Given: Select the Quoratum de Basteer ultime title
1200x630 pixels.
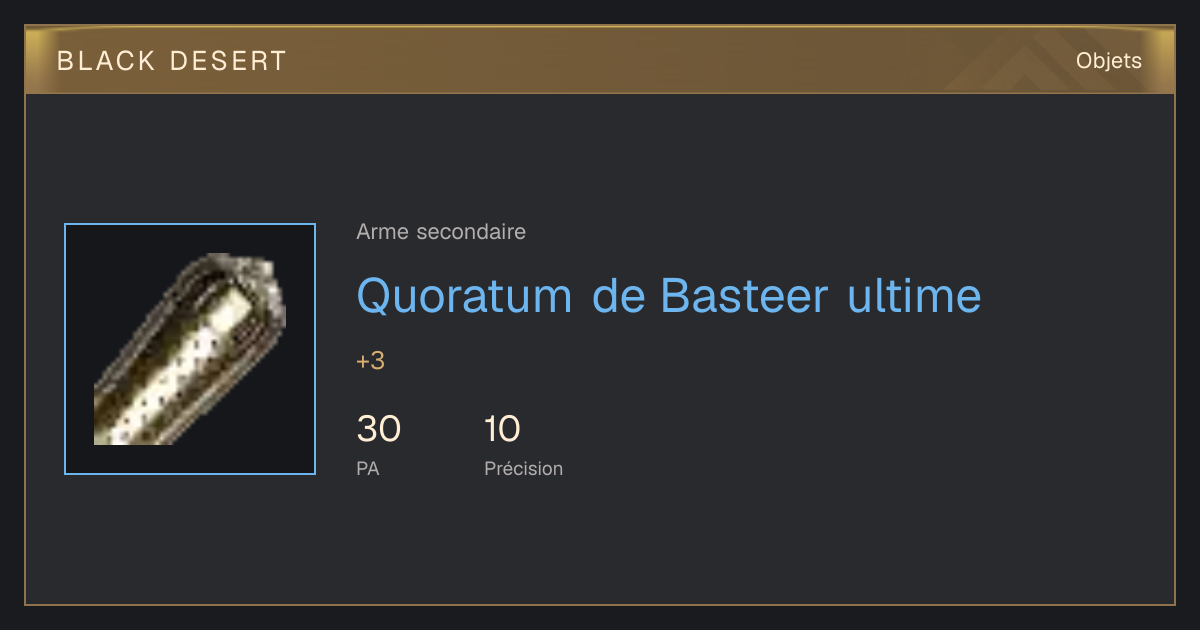Looking at the screenshot, I should click(x=669, y=295).
